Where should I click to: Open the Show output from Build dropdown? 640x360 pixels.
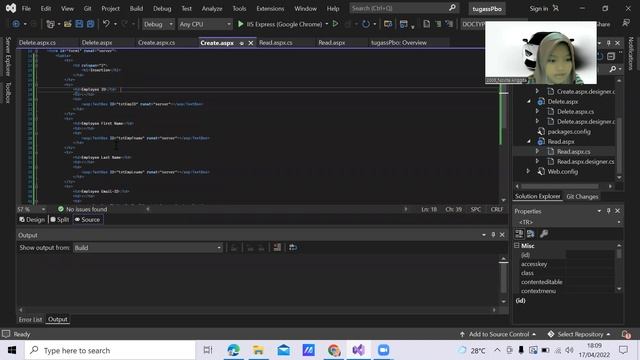pos(148,248)
